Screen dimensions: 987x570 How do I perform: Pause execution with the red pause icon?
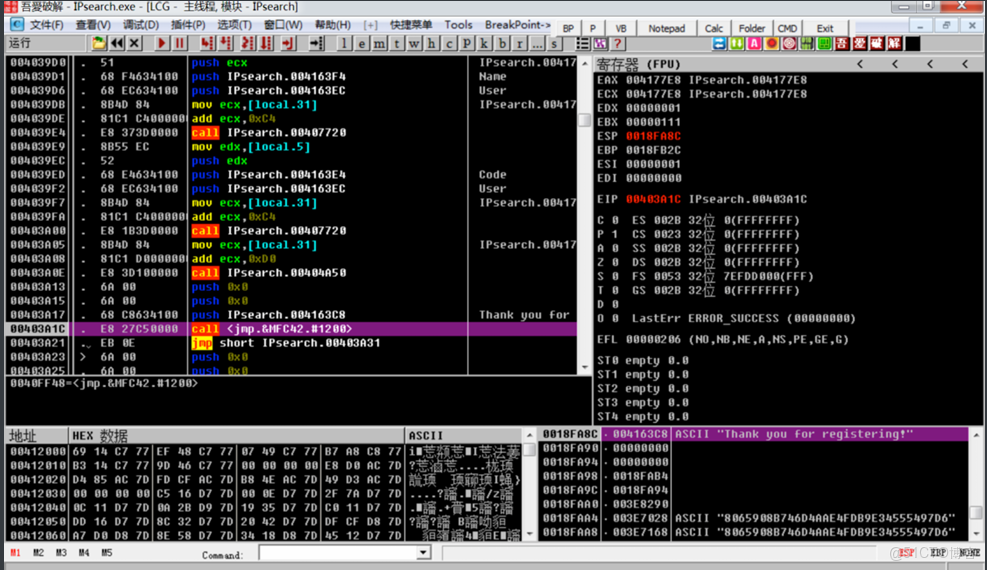[x=179, y=43]
